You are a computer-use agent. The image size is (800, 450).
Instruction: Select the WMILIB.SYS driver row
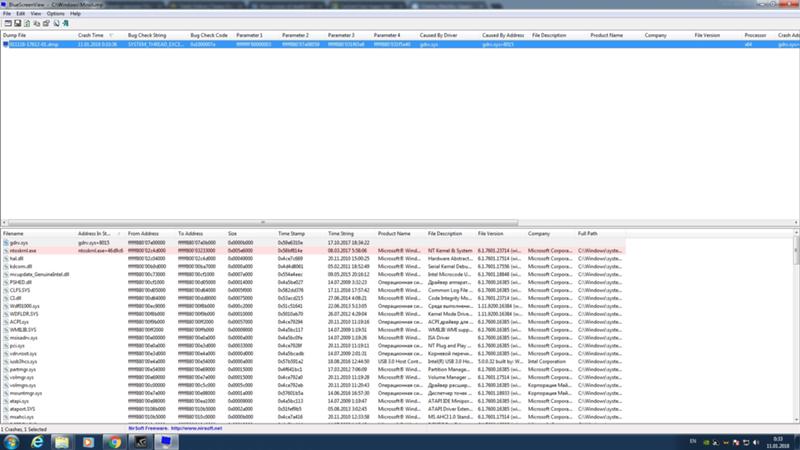(313, 330)
